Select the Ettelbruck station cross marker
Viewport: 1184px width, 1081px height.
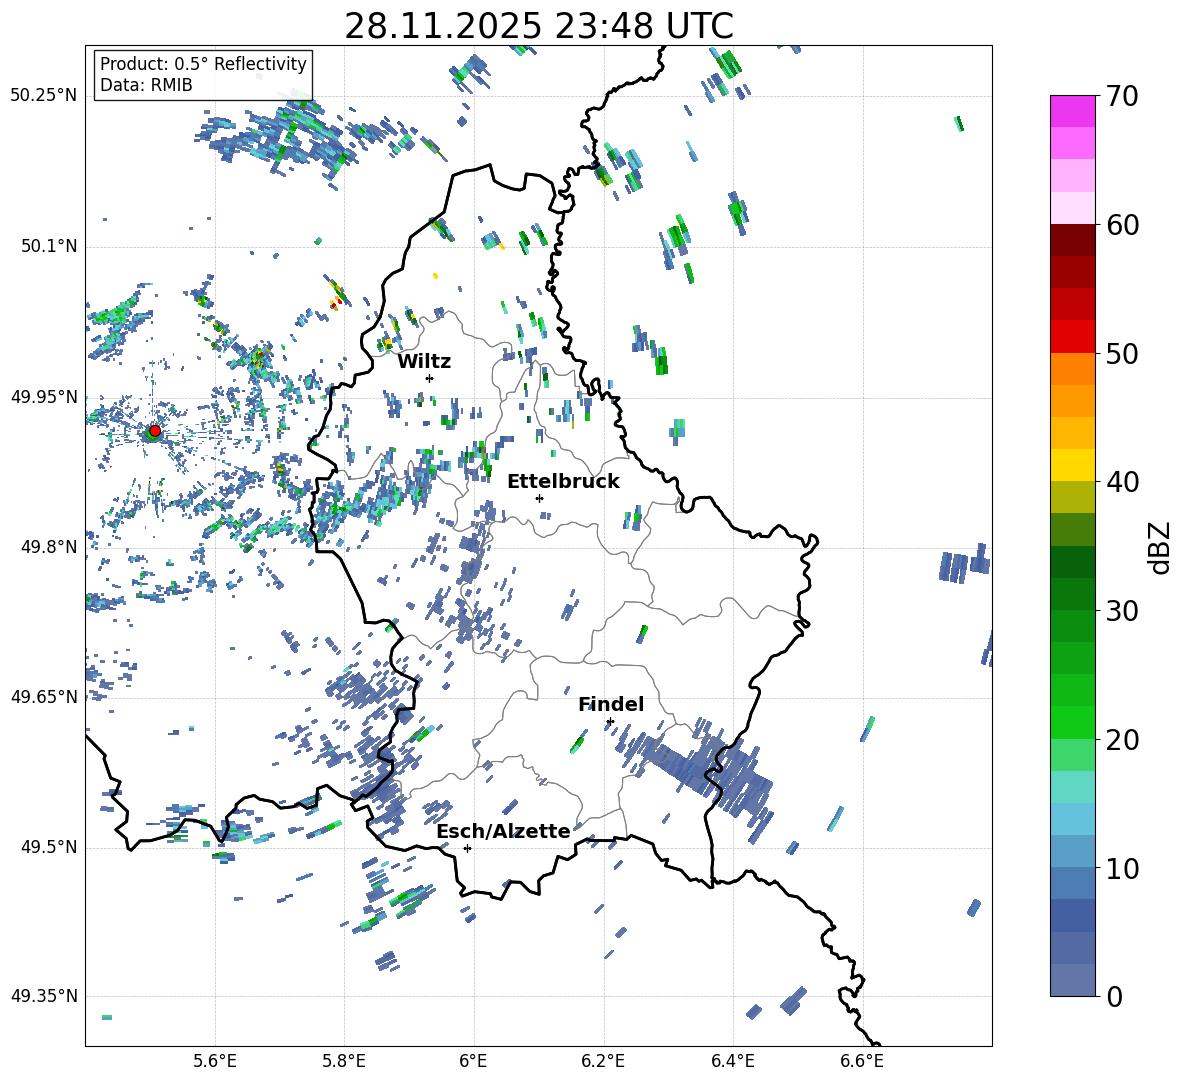(x=539, y=498)
